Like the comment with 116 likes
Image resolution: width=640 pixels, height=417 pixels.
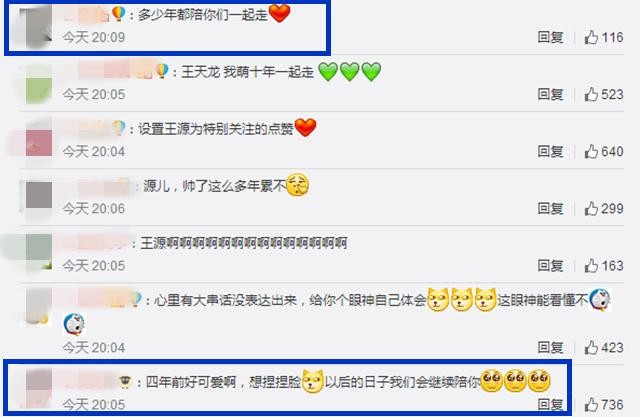(x=591, y=38)
